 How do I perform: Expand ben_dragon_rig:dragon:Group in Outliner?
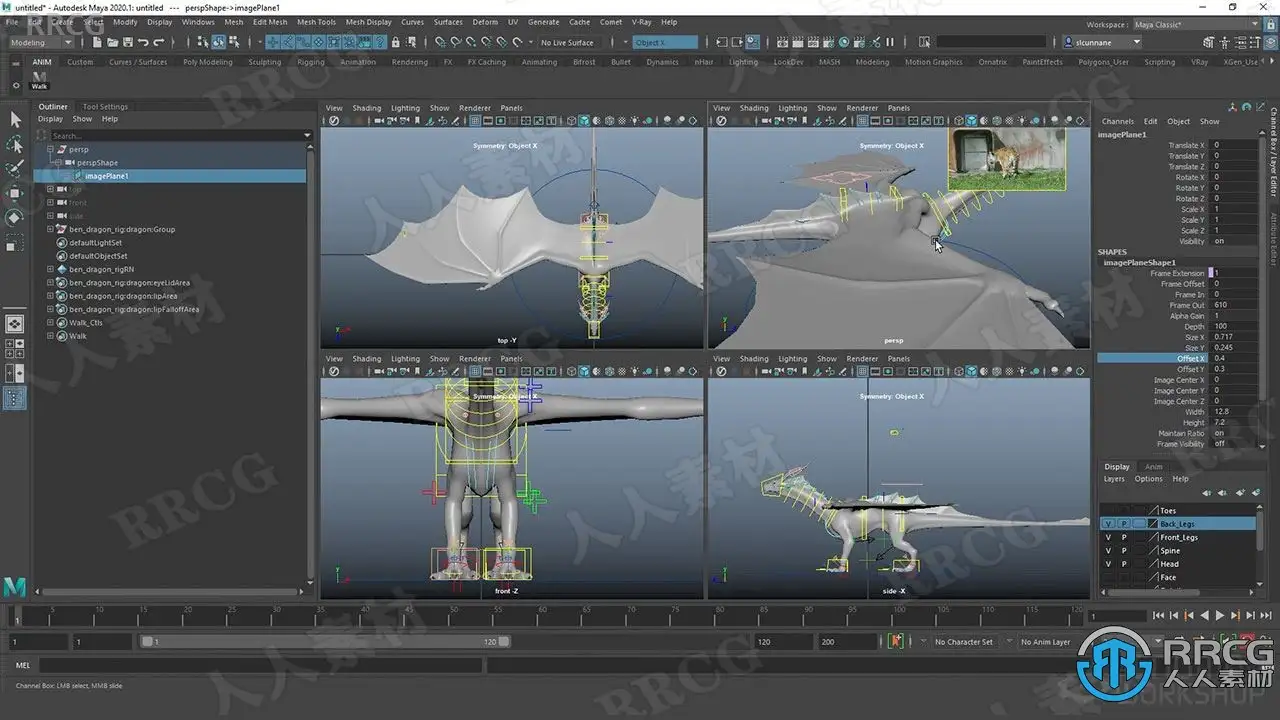(x=50, y=229)
